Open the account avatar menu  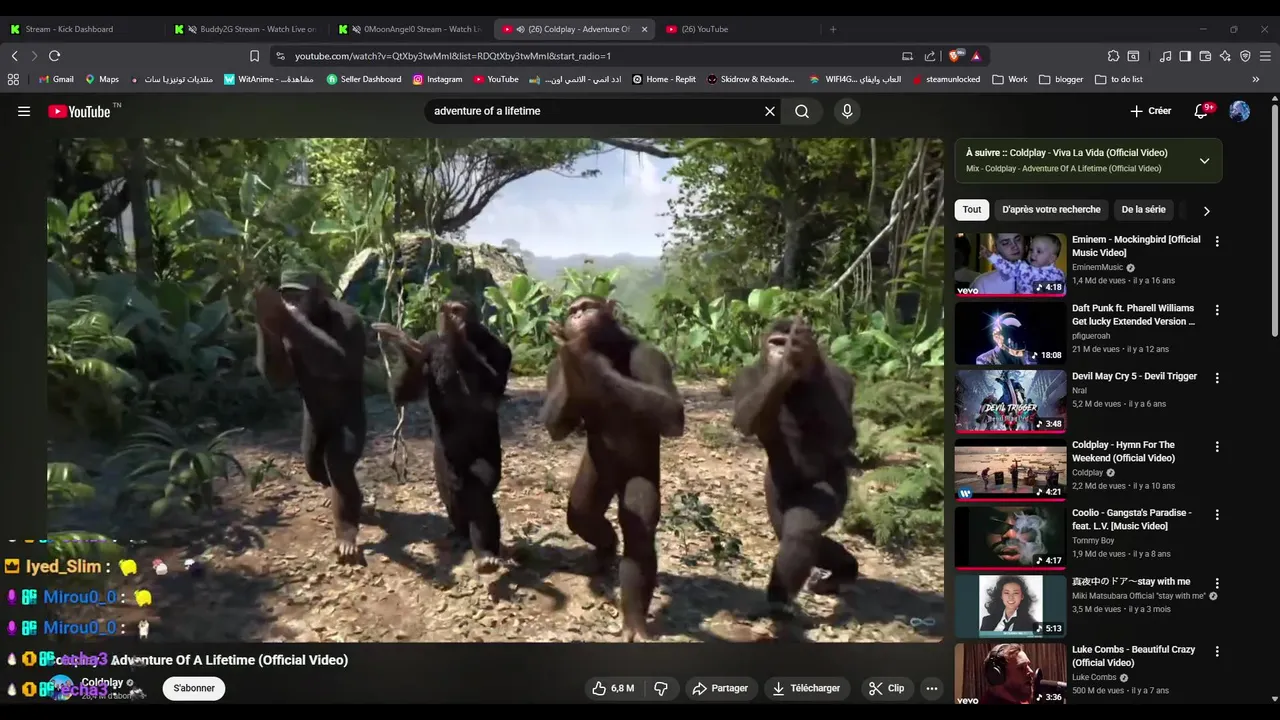click(x=1240, y=111)
